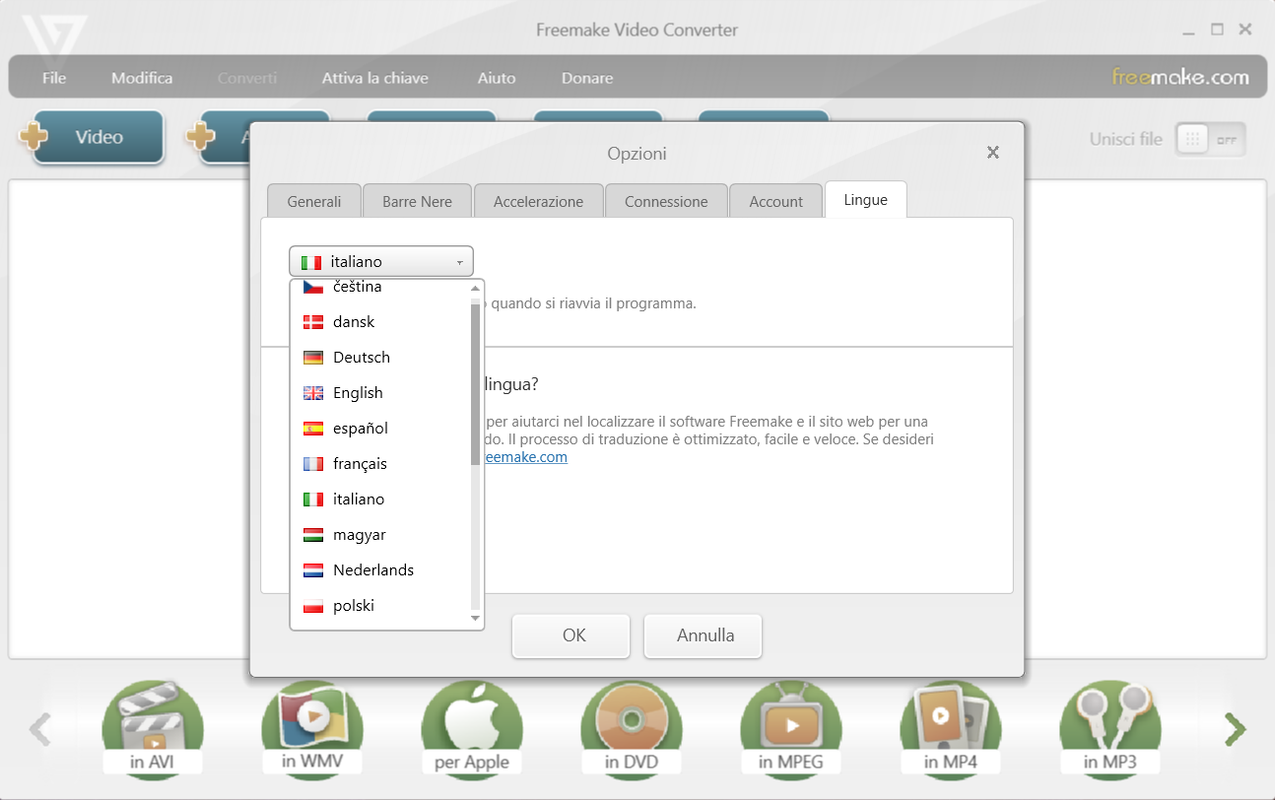Click the Polish flag beside polski
This screenshot has width=1275, height=800.
313,606
